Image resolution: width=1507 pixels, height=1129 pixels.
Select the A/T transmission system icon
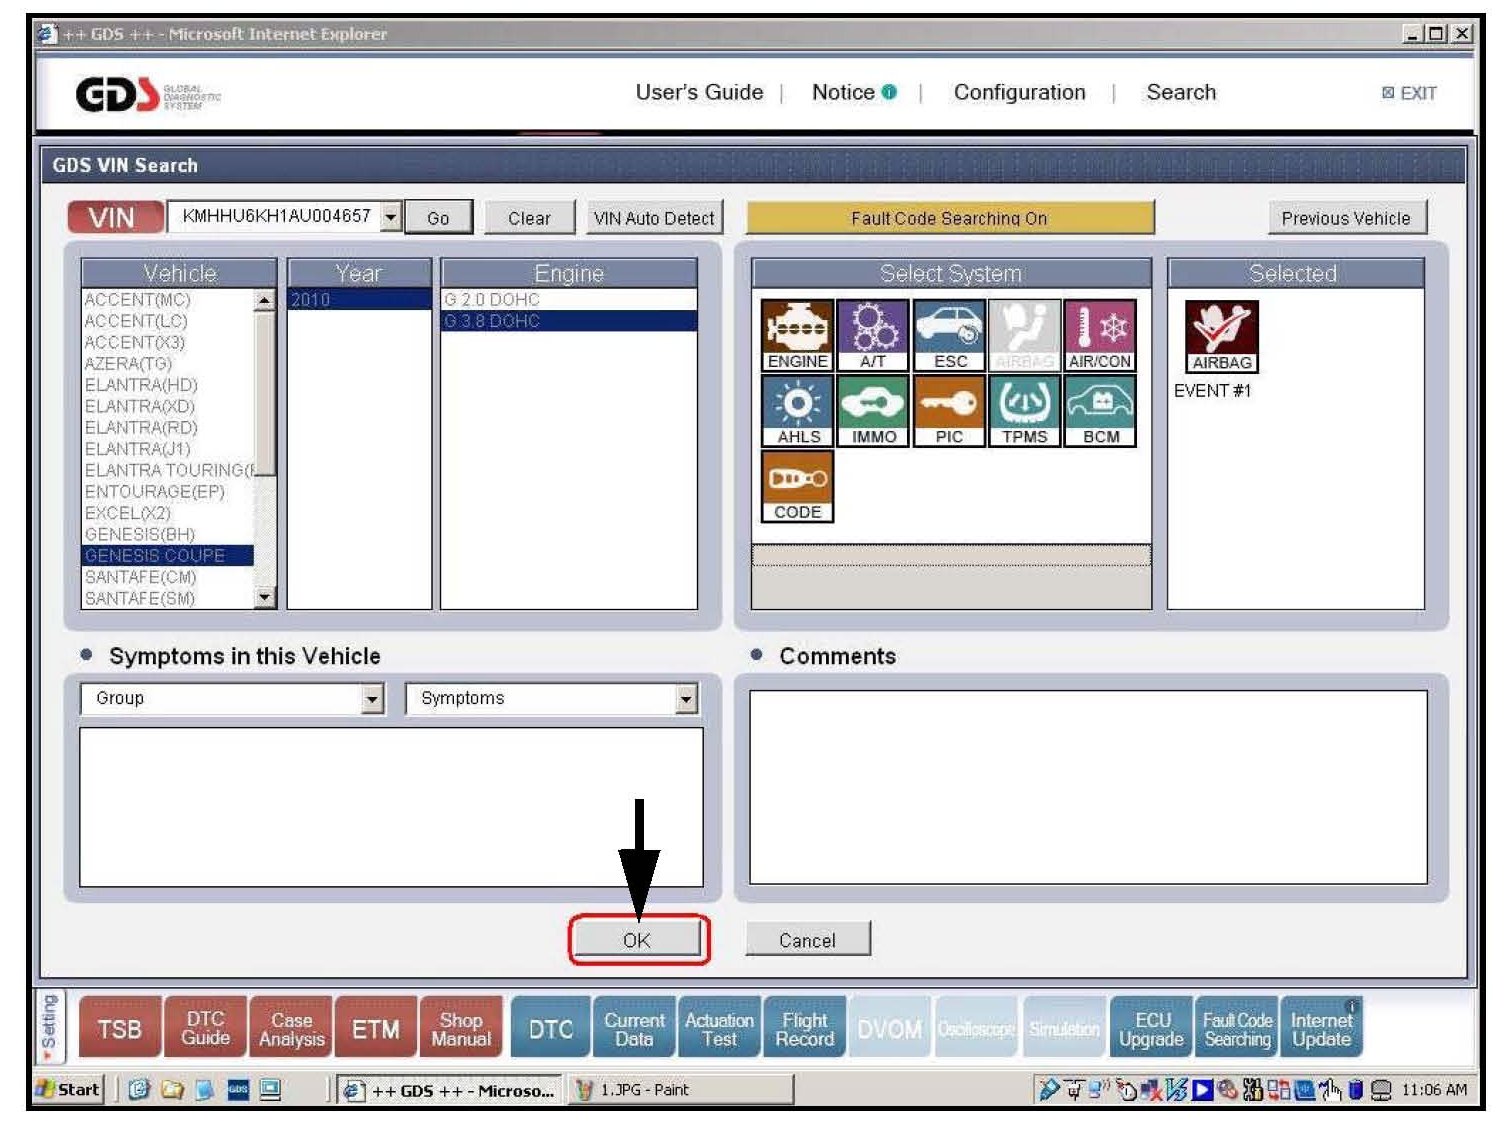click(x=872, y=334)
